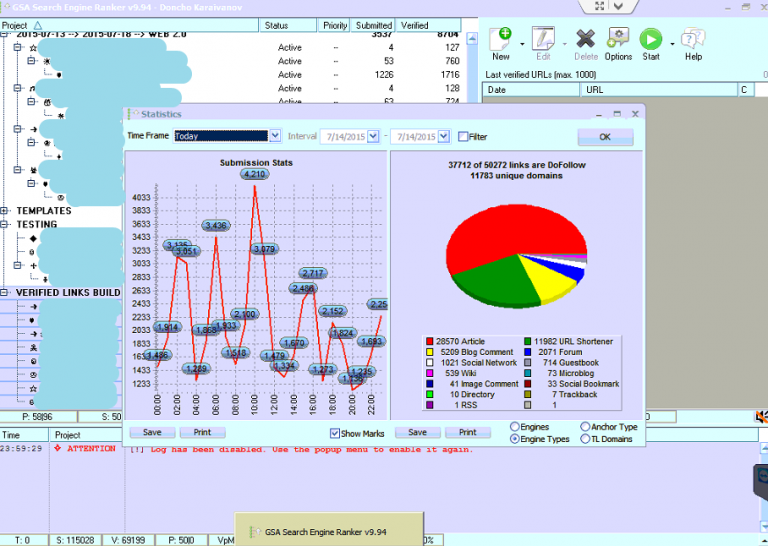
Task: Print the pie chart
Action: 468,432
